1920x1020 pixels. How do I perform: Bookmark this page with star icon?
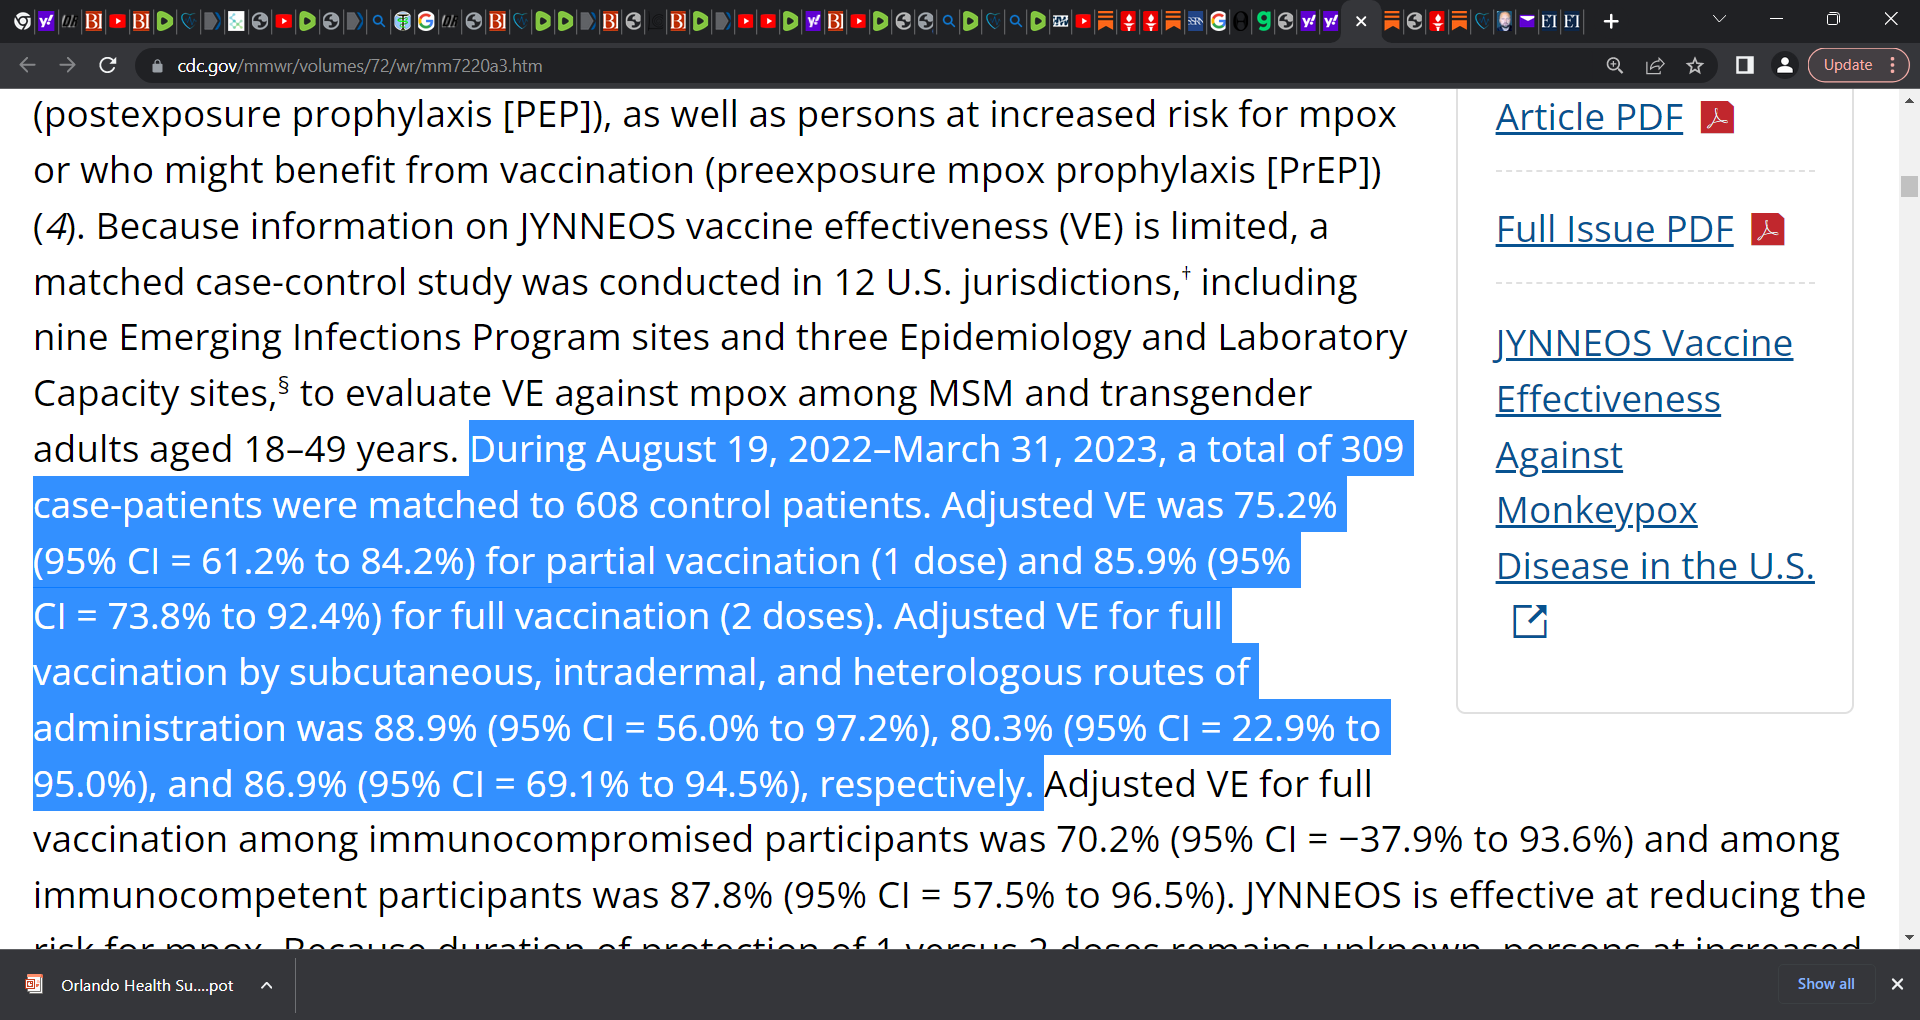(1695, 65)
